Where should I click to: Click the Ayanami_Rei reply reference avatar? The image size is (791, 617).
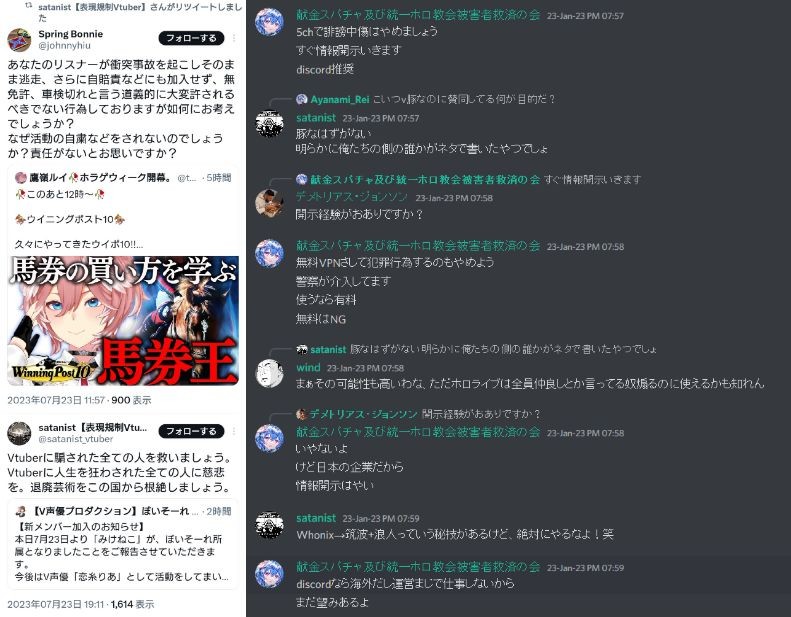(x=302, y=99)
